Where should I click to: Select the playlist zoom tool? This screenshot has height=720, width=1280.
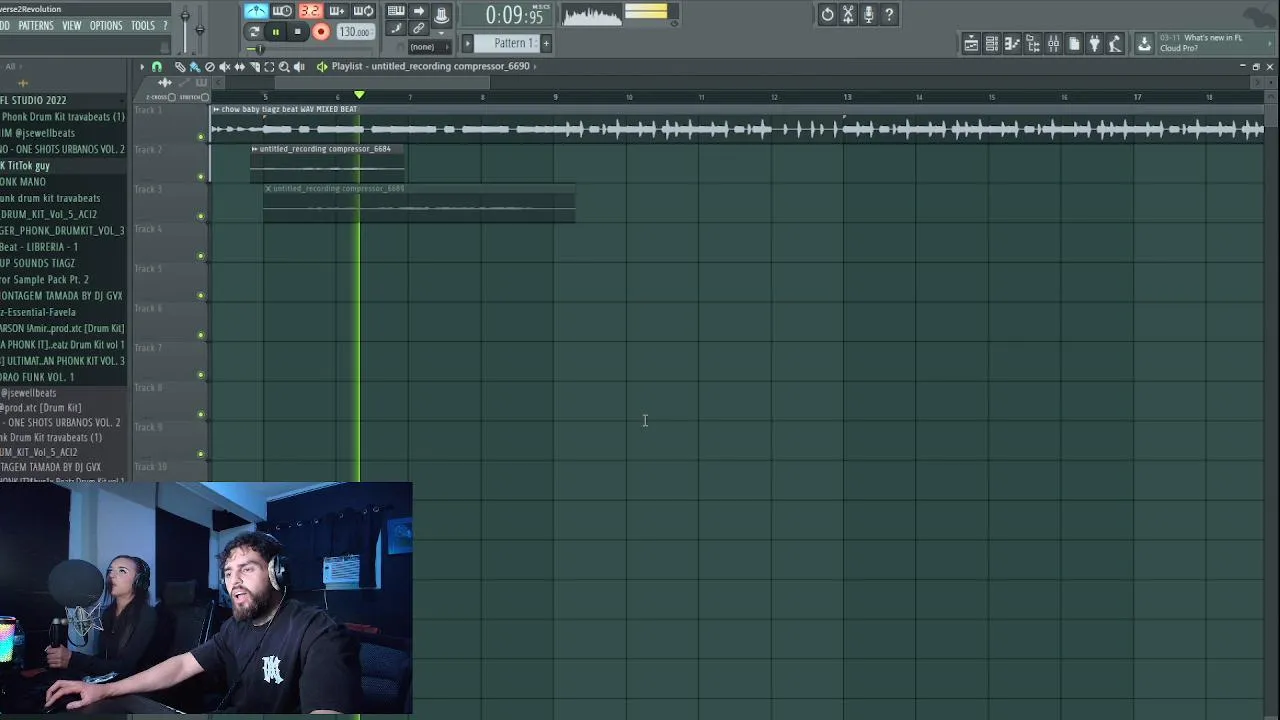click(284, 67)
